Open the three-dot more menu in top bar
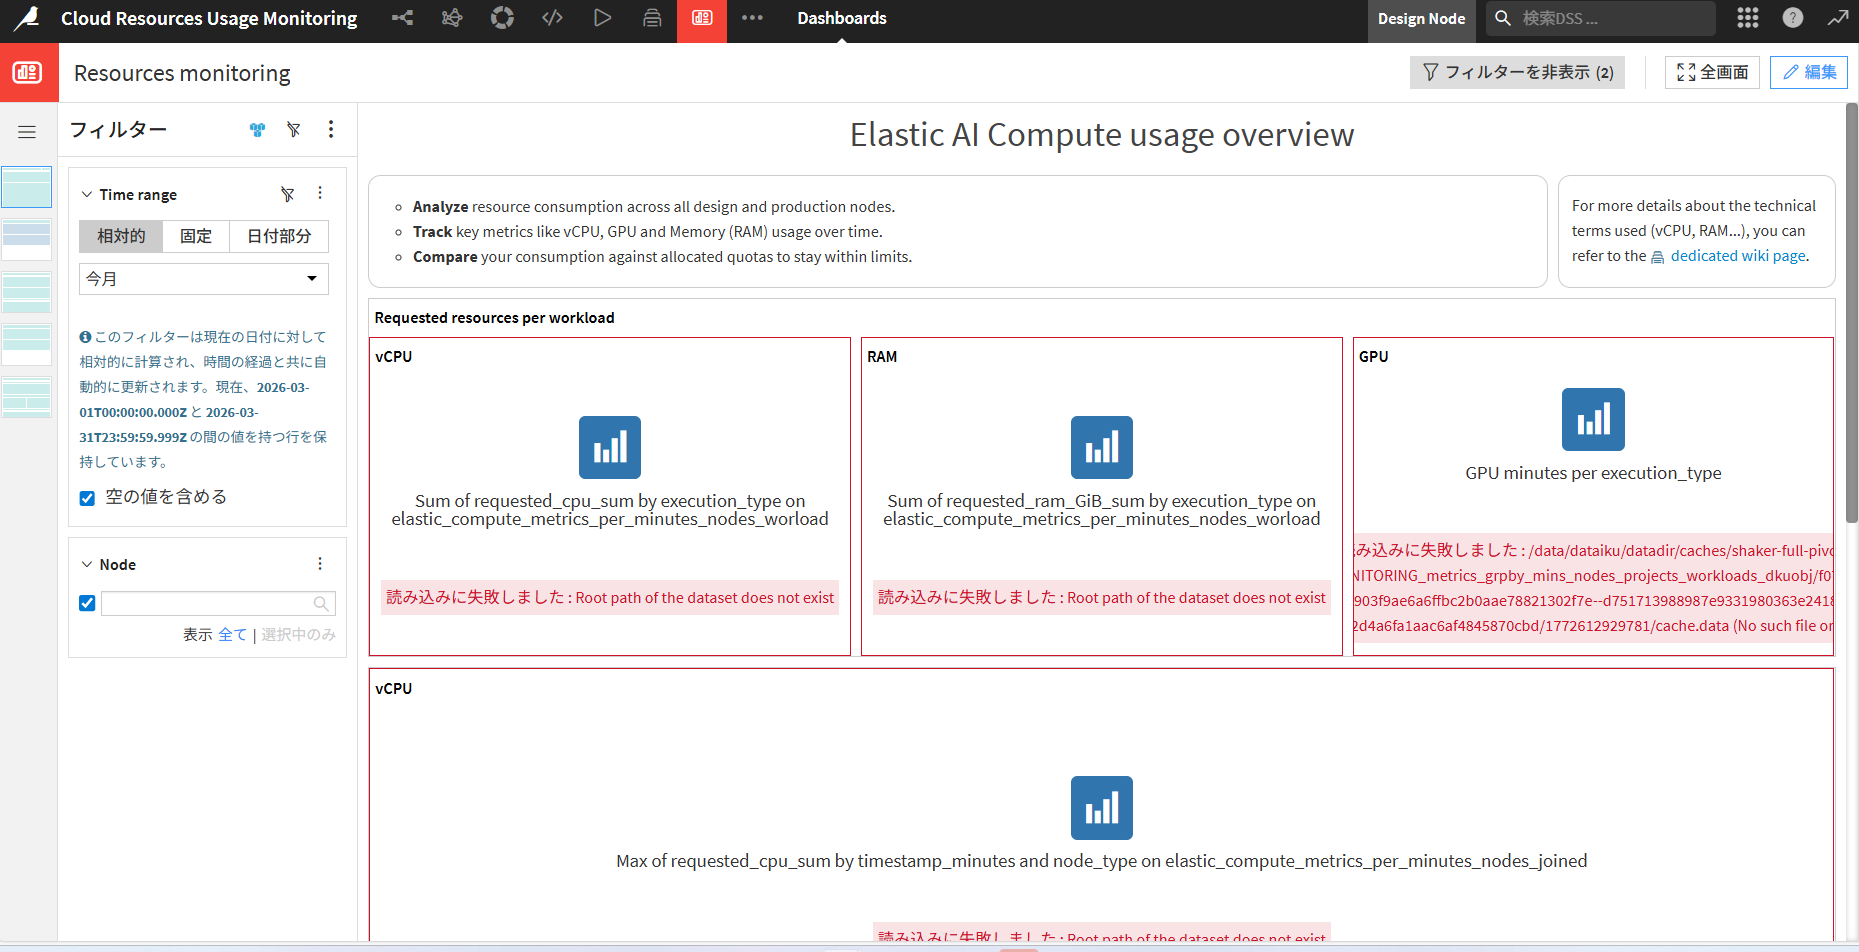This screenshot has height=952, width=1859. click(x=752, y=18)
